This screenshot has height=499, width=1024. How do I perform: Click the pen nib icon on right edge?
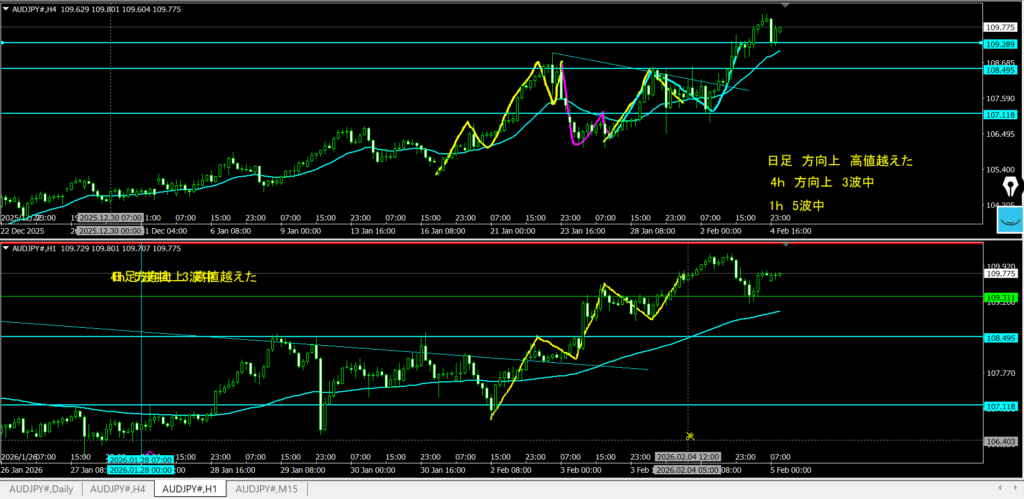point(1010,187)
